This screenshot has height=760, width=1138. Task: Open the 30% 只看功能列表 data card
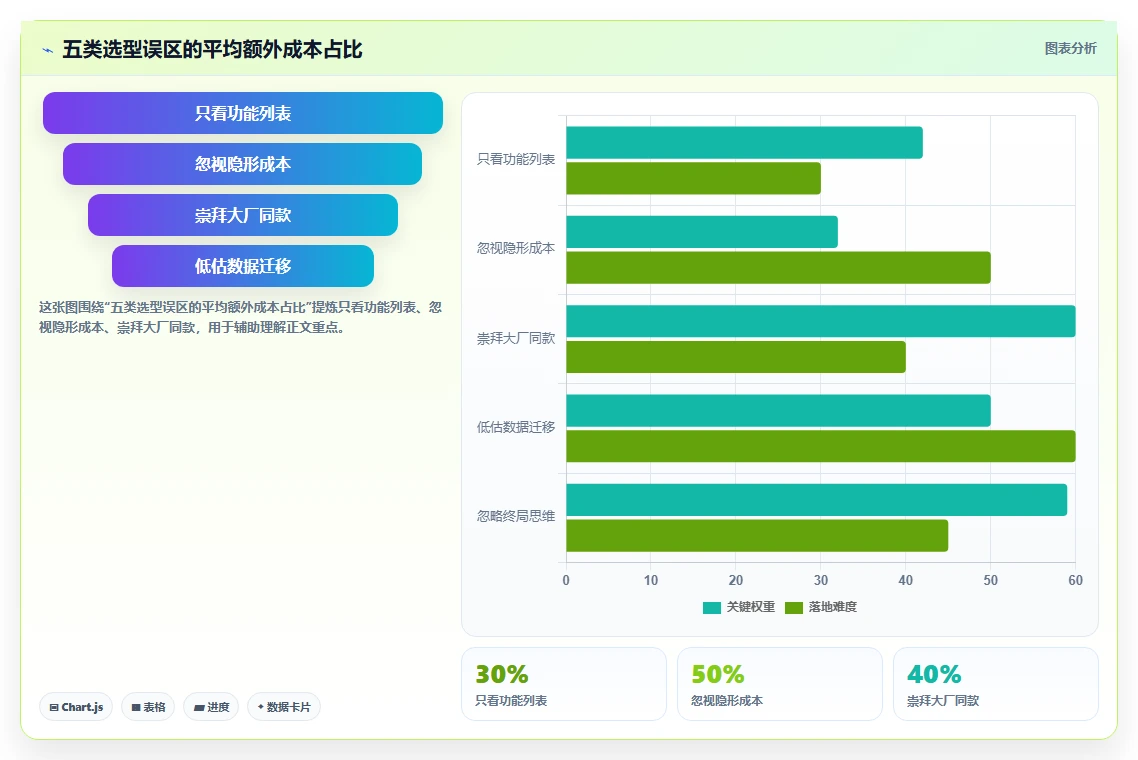click(x=564, y=684)
